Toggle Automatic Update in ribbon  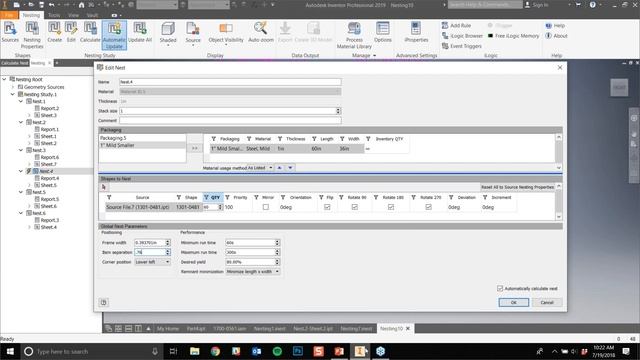pos(114,36)
